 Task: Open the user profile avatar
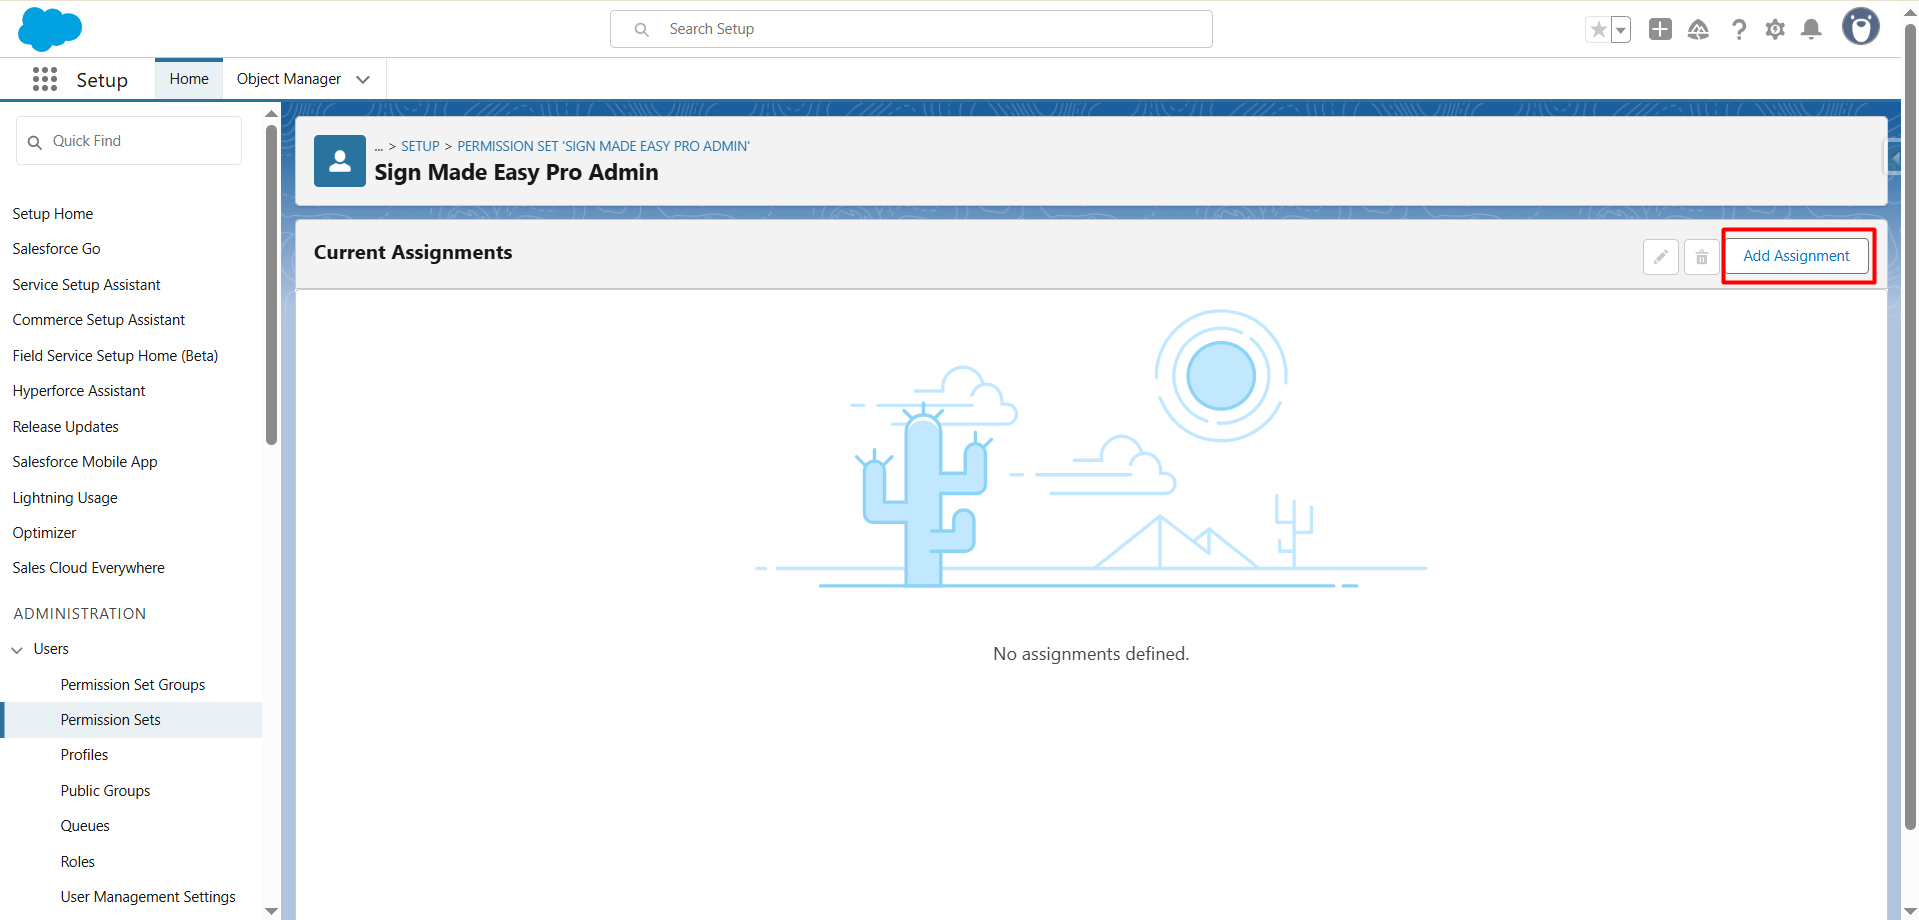point(1861,27)
